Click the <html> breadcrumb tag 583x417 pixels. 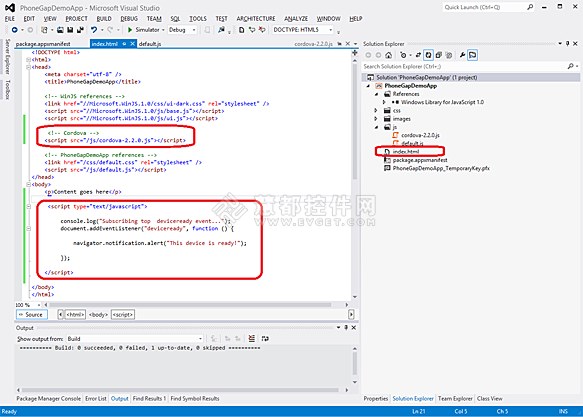click(75, 315)
